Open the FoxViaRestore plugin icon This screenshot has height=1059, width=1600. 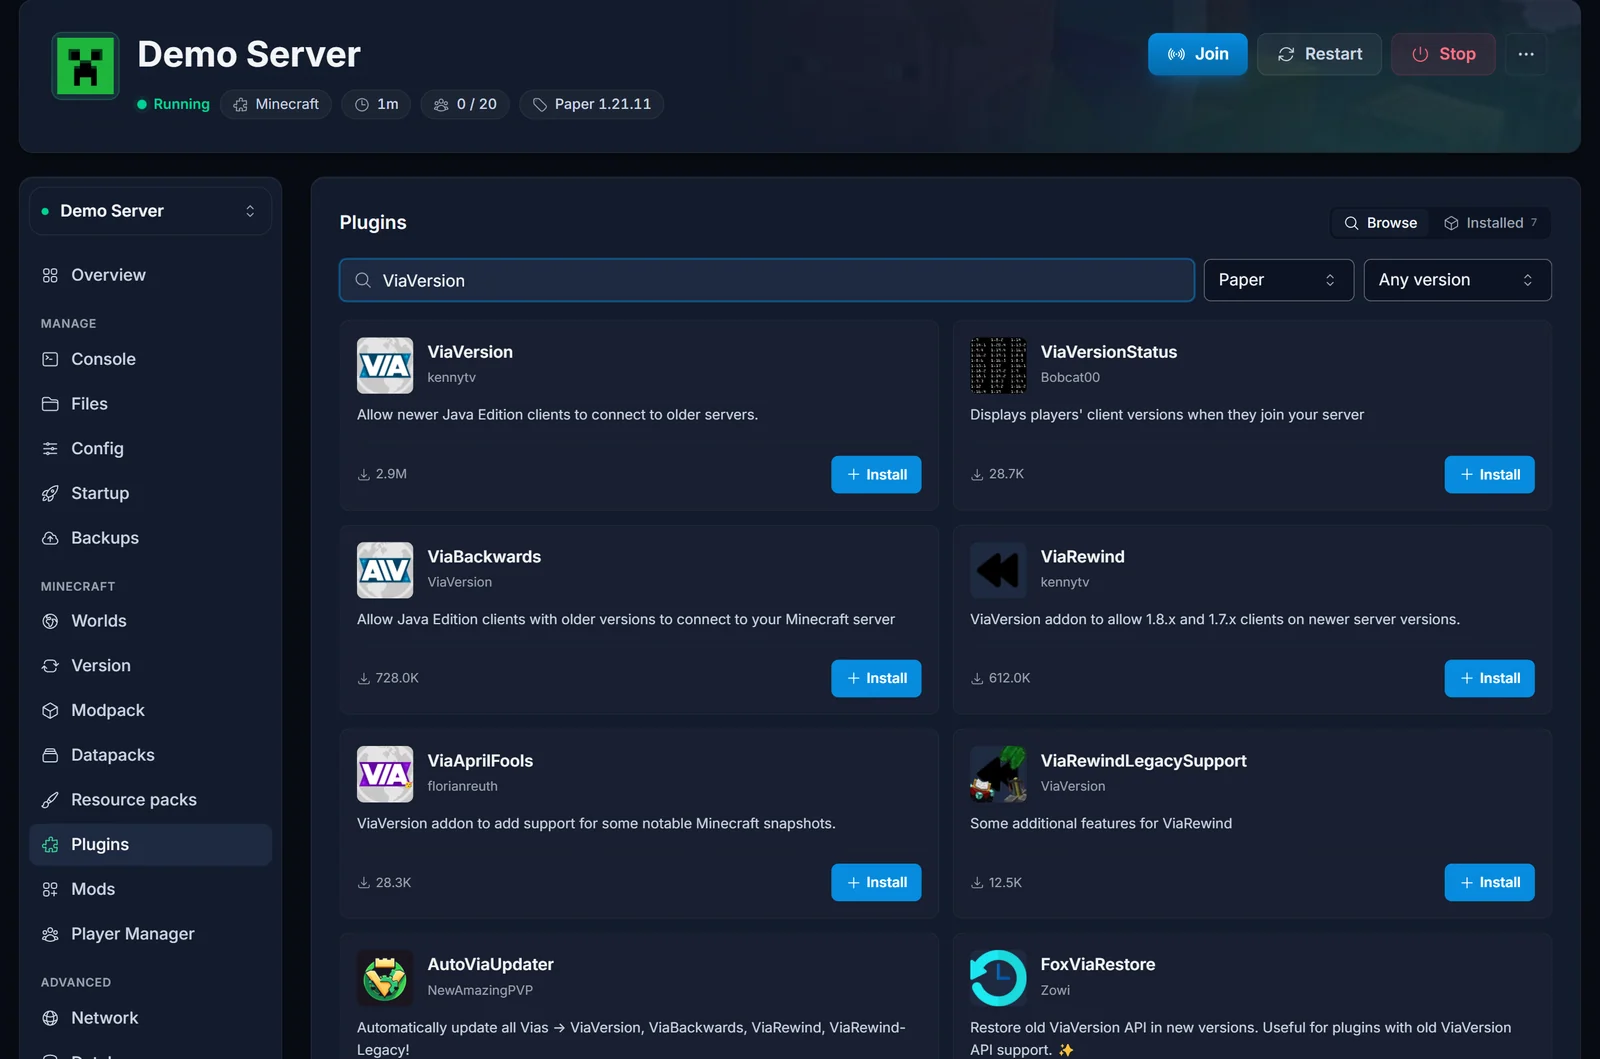998,978
